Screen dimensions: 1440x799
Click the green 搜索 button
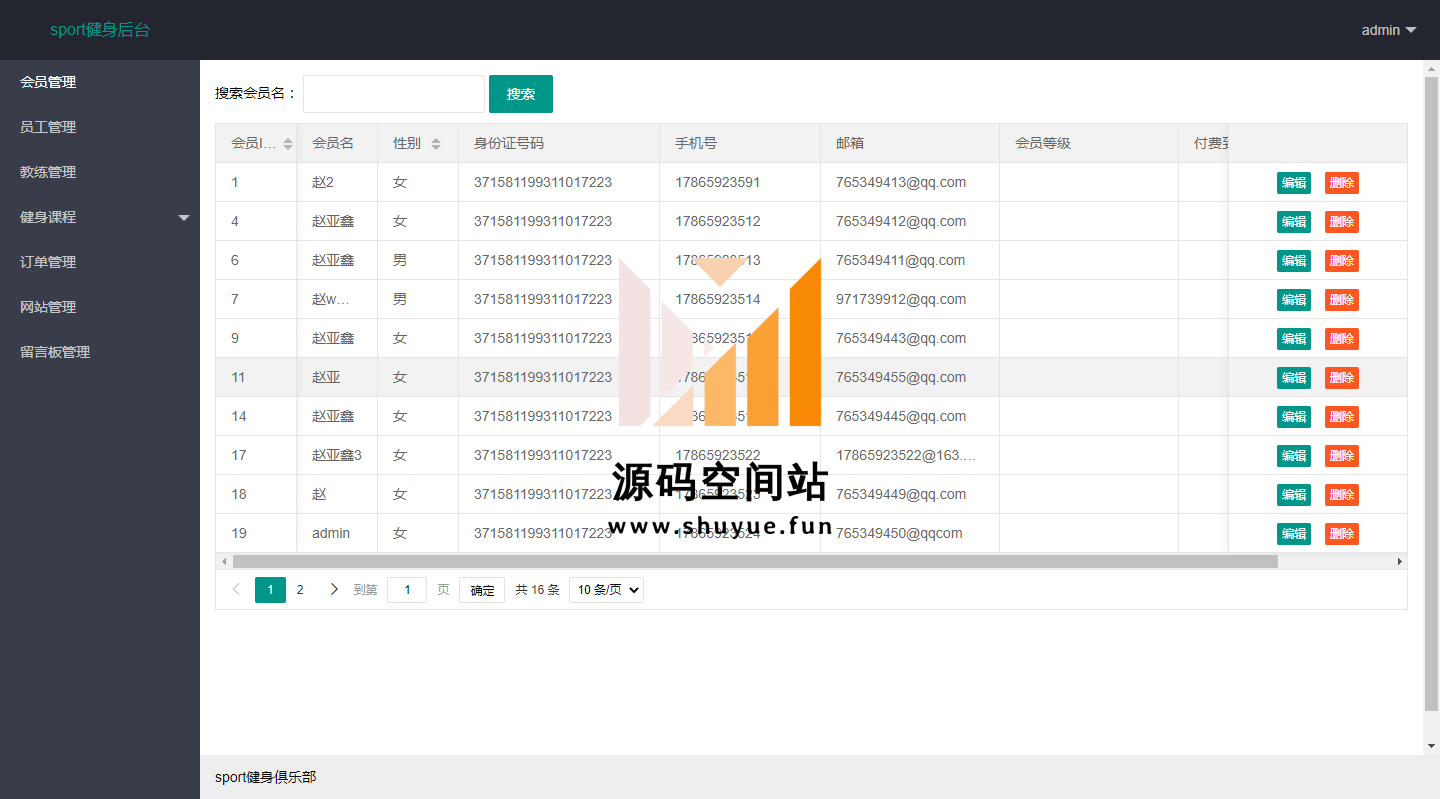pos(521,94)
